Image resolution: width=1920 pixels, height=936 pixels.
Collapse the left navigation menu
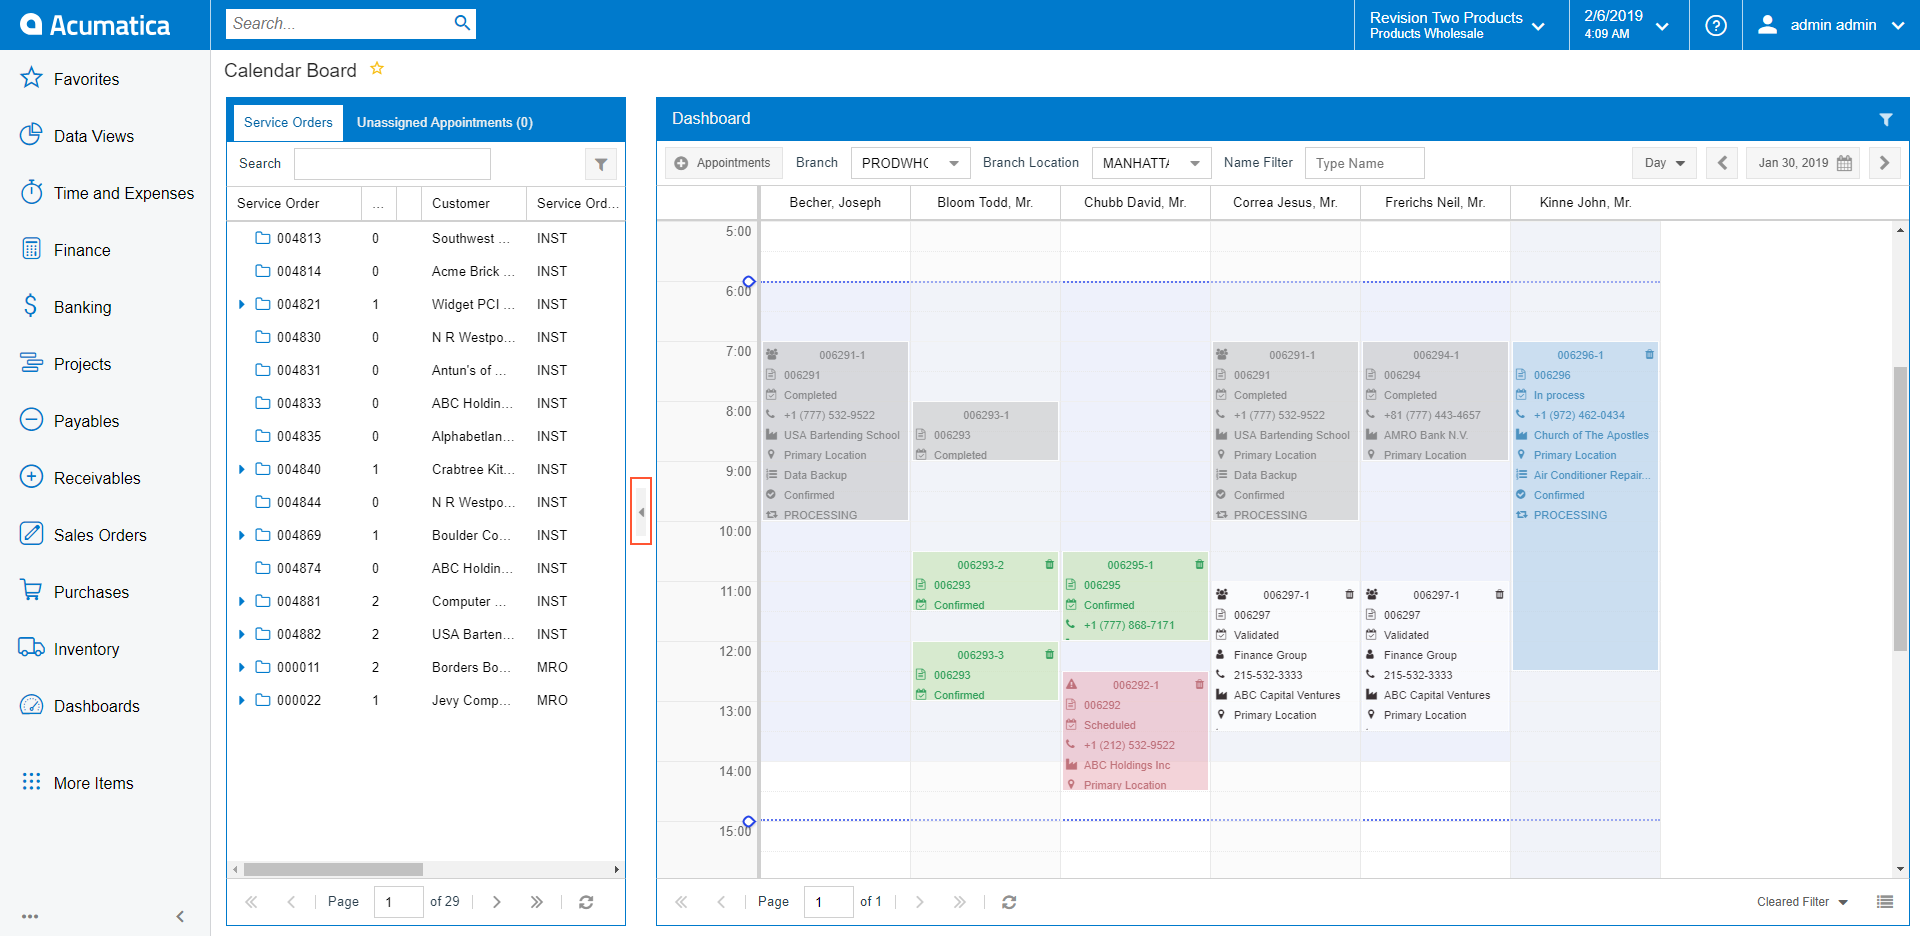[x=180, y=916]
